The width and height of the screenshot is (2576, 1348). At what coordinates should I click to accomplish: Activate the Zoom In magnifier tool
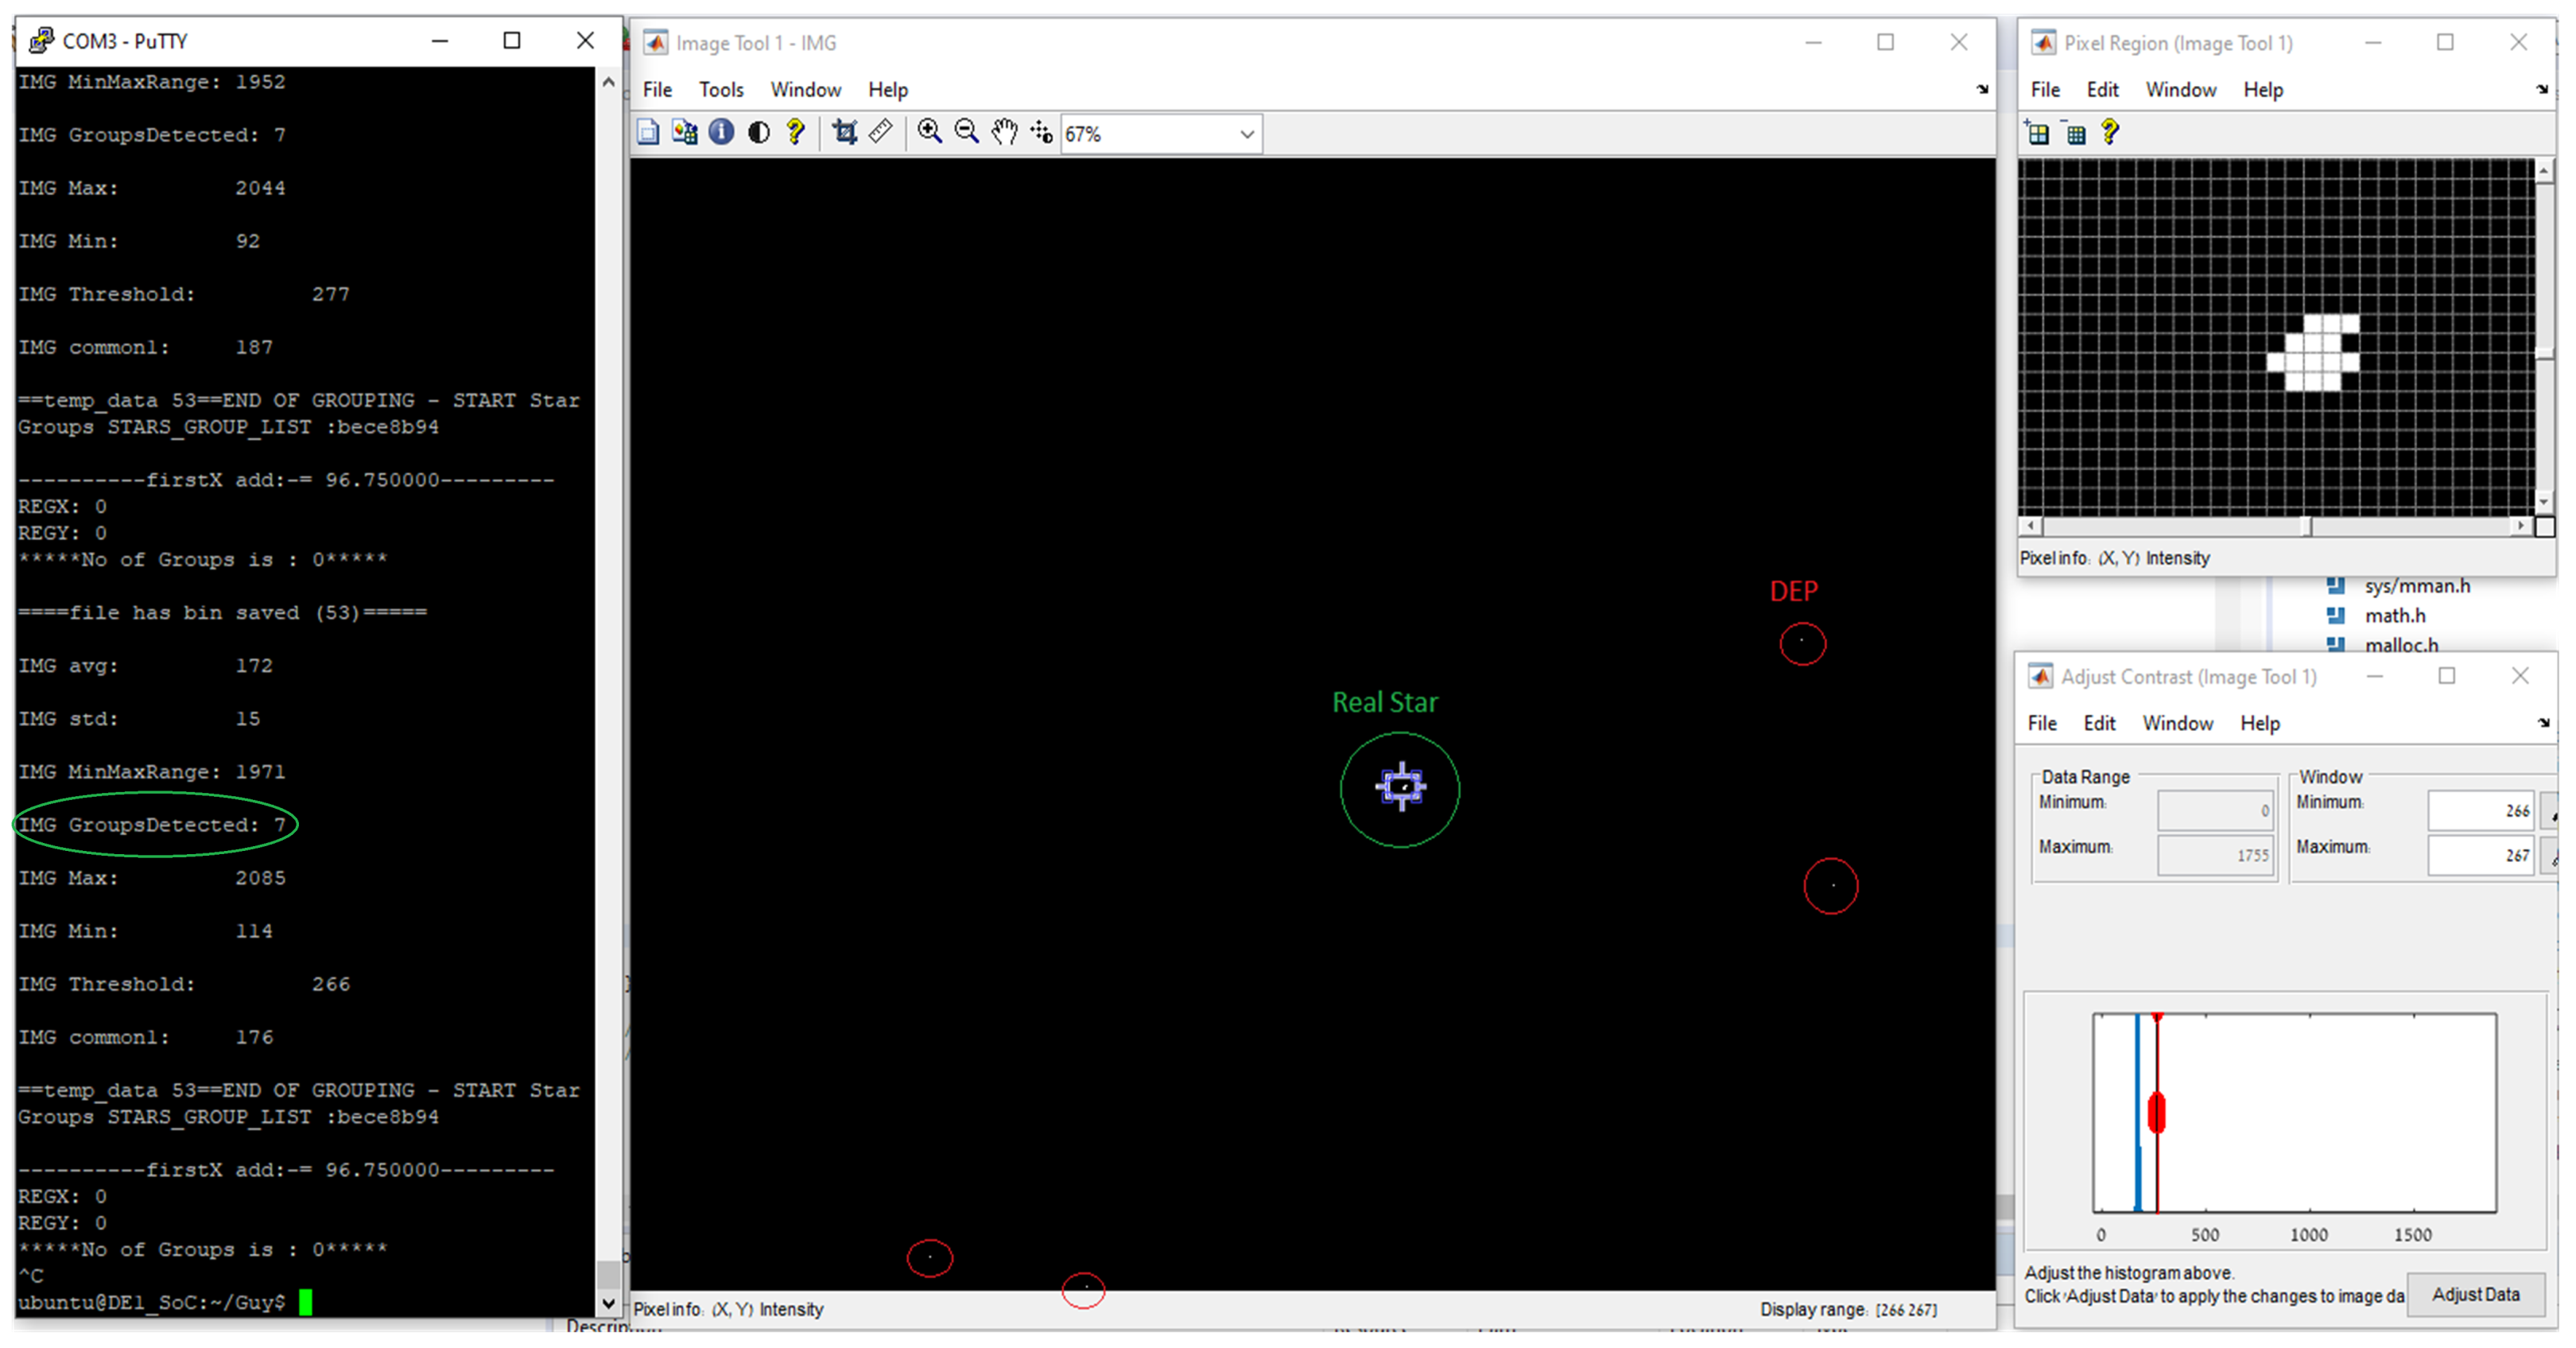point(929,132)
